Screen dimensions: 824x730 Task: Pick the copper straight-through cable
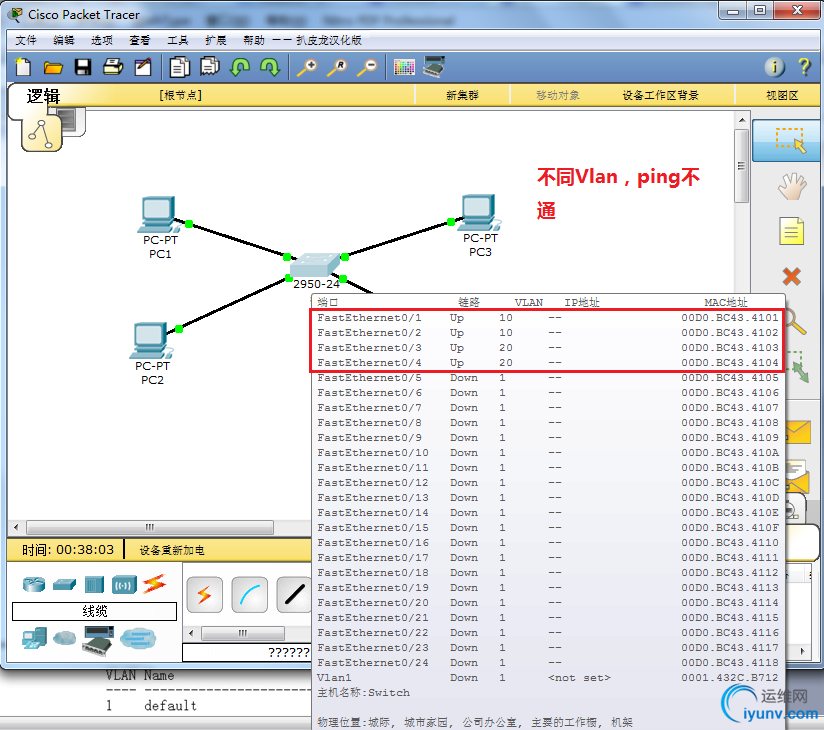pos(294,594)
